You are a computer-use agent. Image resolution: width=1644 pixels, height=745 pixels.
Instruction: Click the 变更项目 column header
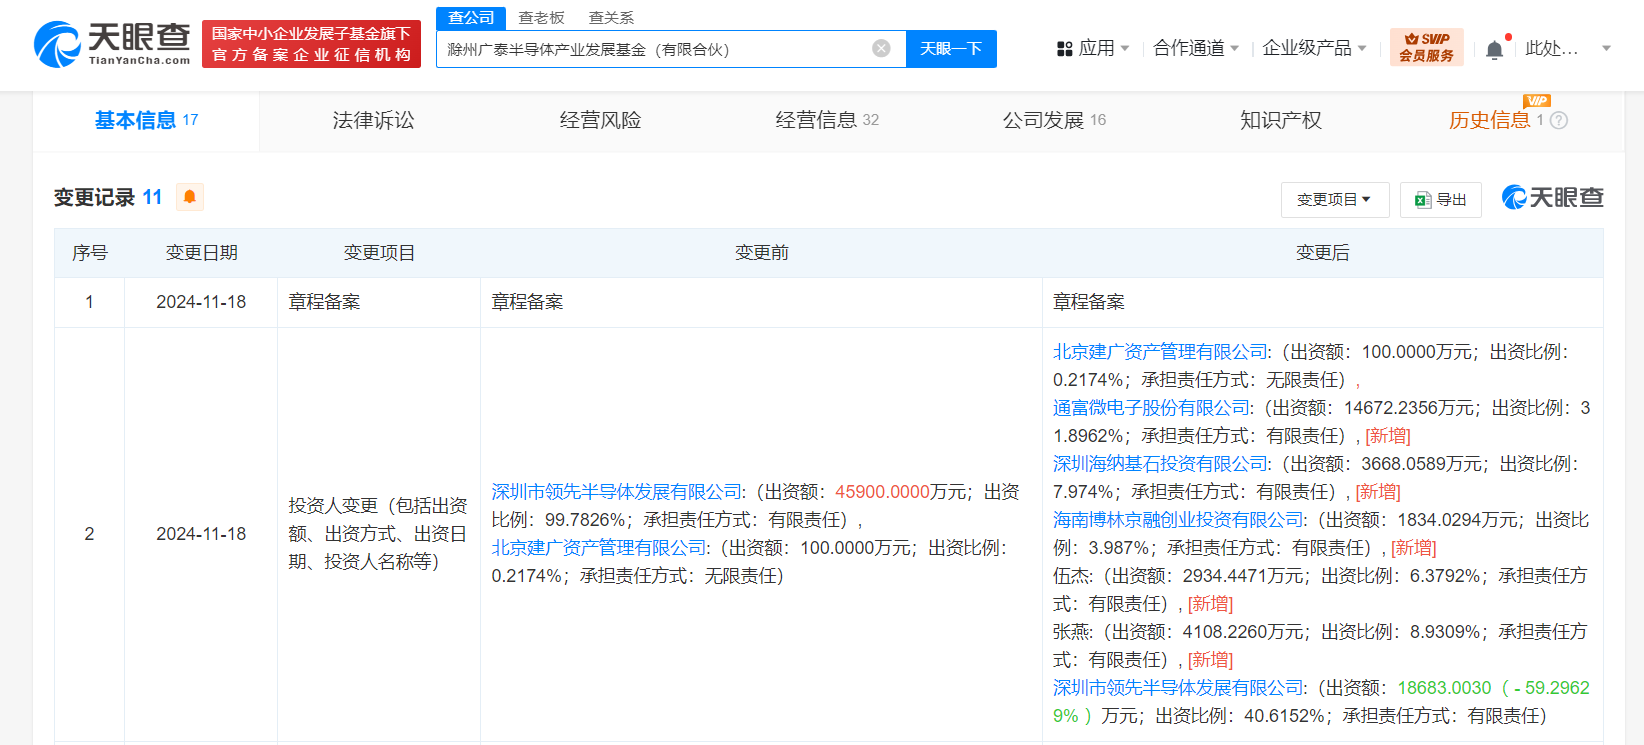pyautogui.click(x=379, y=253)
